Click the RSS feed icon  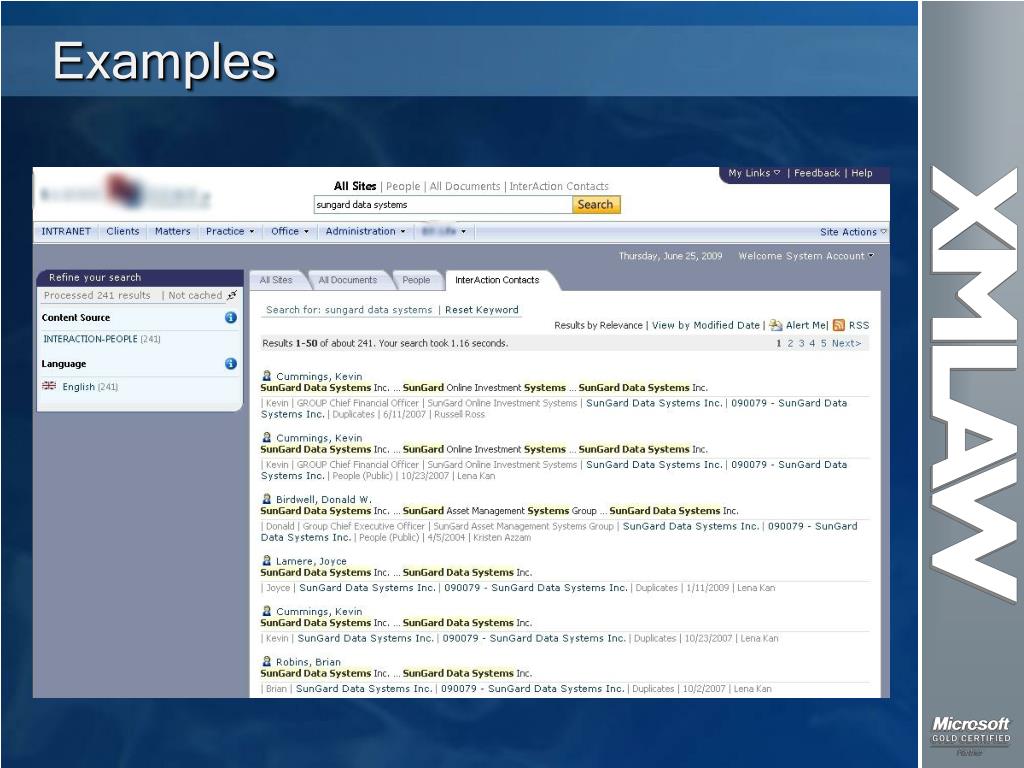tap(839, 325)
